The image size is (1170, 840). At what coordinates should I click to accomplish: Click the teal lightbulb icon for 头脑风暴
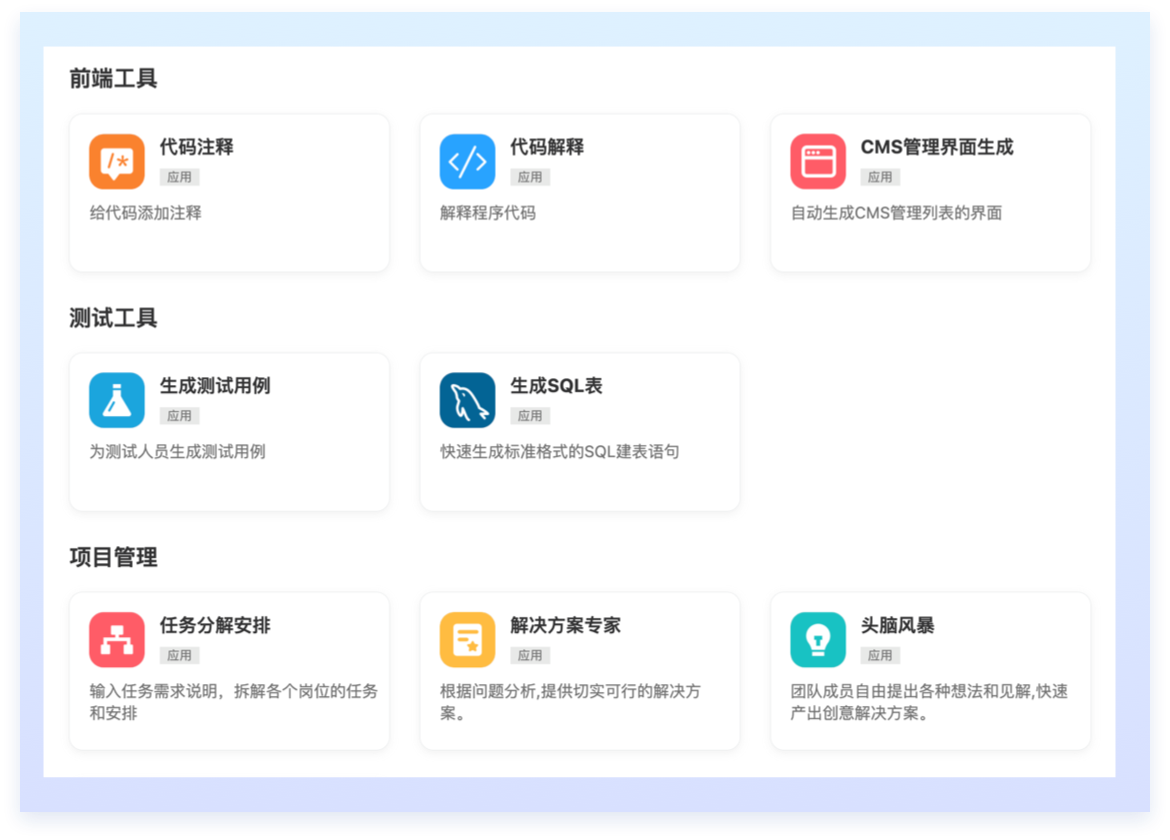[x=818, y=640]
